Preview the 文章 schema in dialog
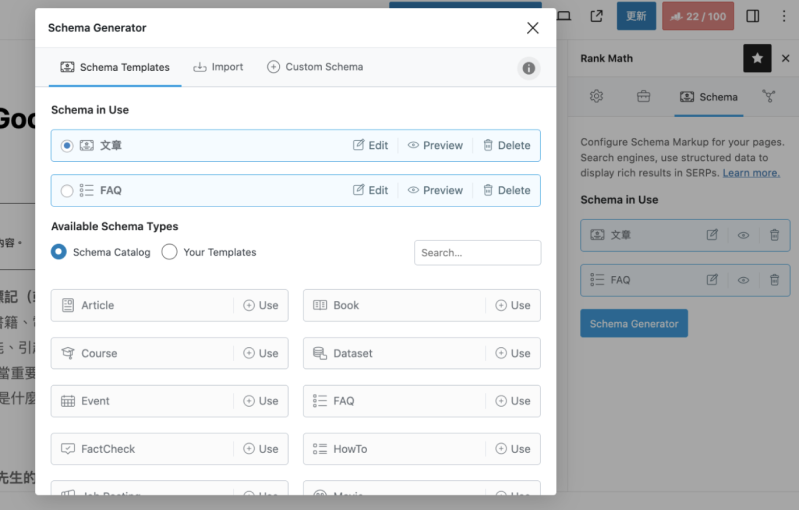The image size is (799, 510). coord(435,145)
